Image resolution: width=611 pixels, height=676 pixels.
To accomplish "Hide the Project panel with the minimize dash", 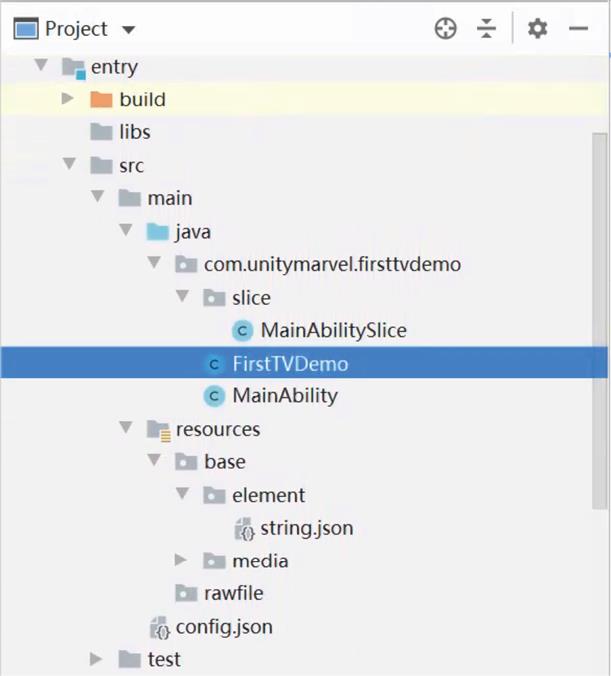I will (579, 29).
